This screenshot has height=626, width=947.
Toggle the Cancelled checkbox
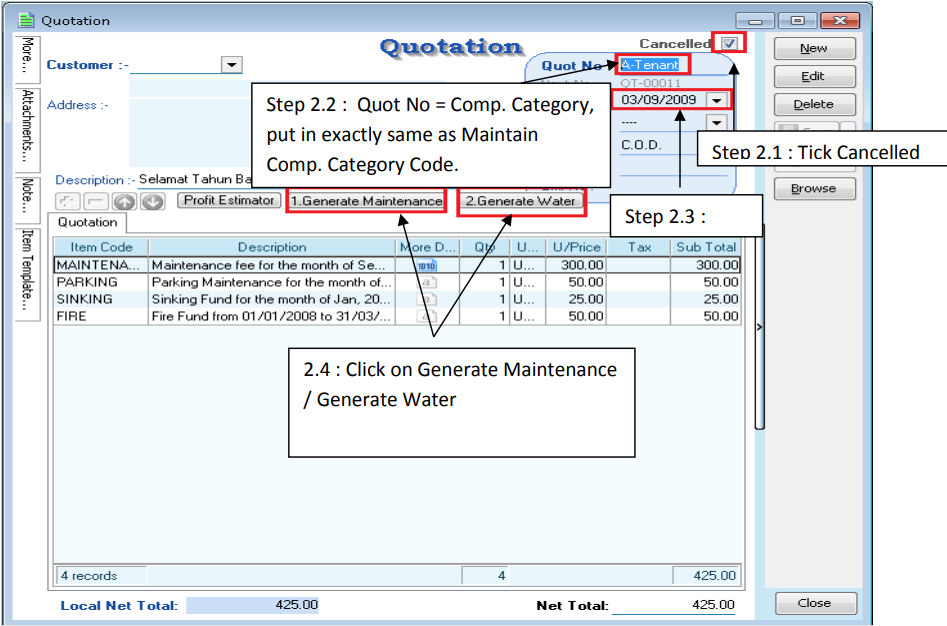[730, 44]
